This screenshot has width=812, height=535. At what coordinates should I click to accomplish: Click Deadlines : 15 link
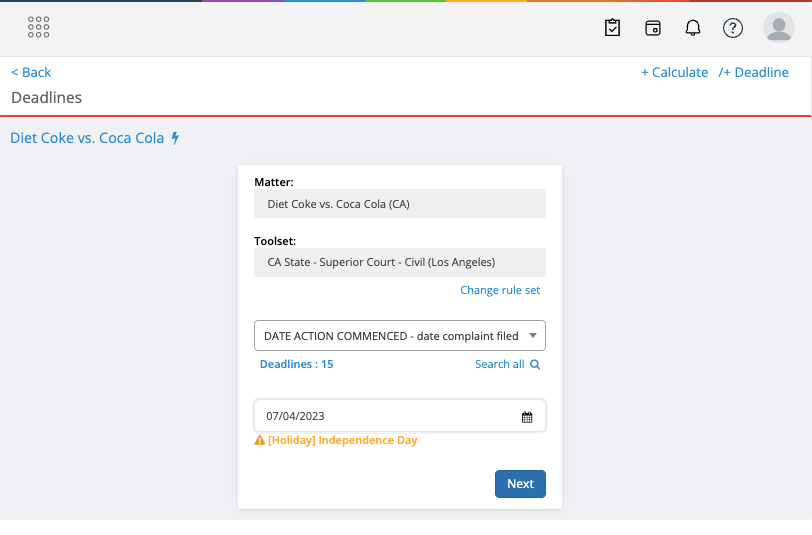(x=296, y=364)
